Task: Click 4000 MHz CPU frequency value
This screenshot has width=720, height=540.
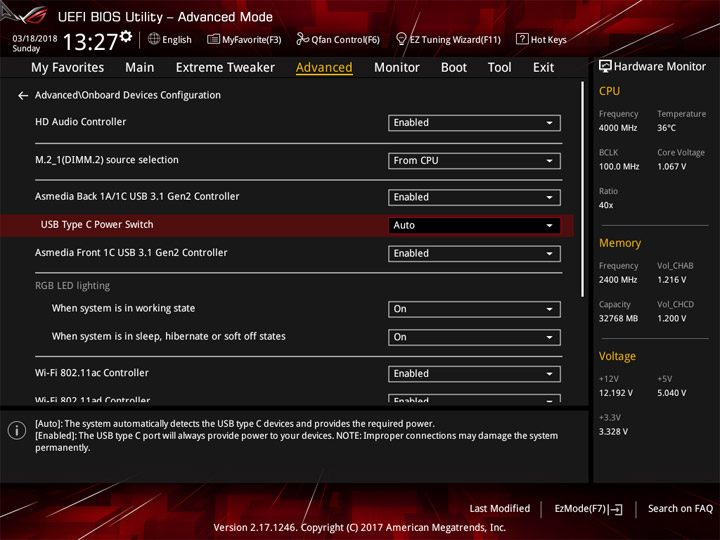Action: (618, 128)
